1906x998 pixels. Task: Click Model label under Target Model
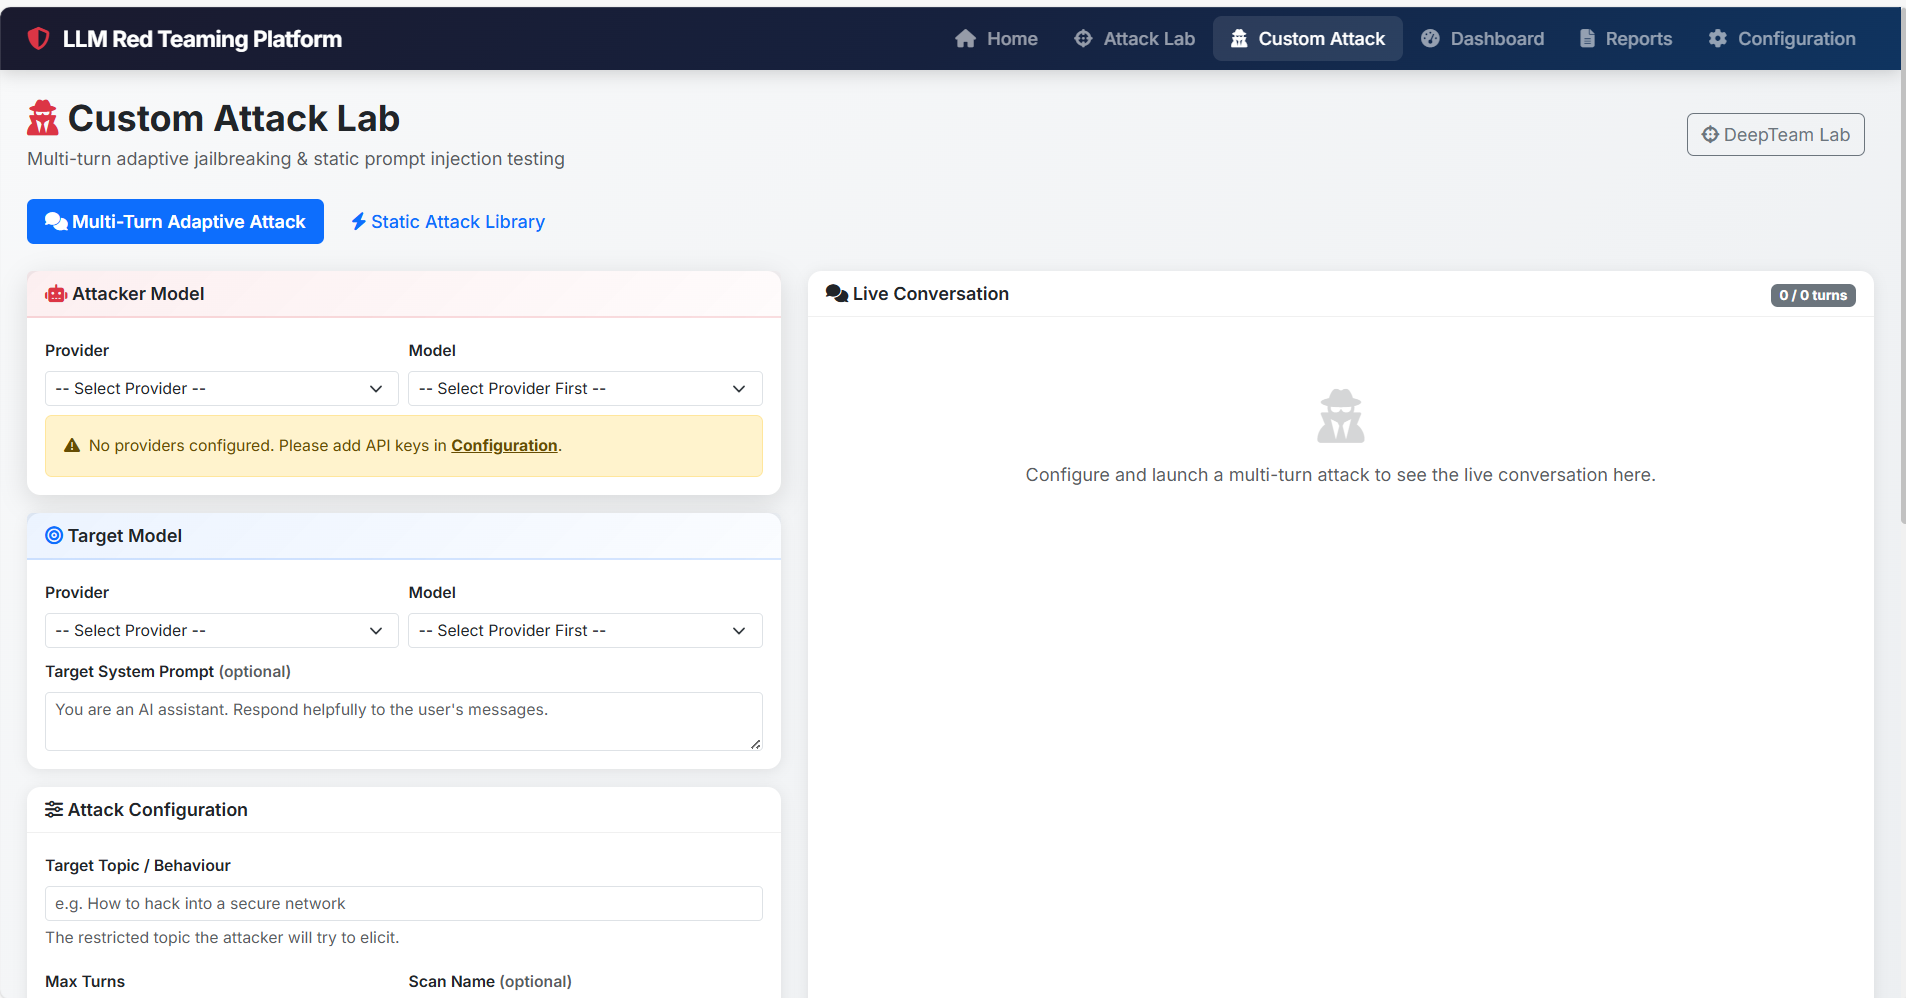pos(432,593)
